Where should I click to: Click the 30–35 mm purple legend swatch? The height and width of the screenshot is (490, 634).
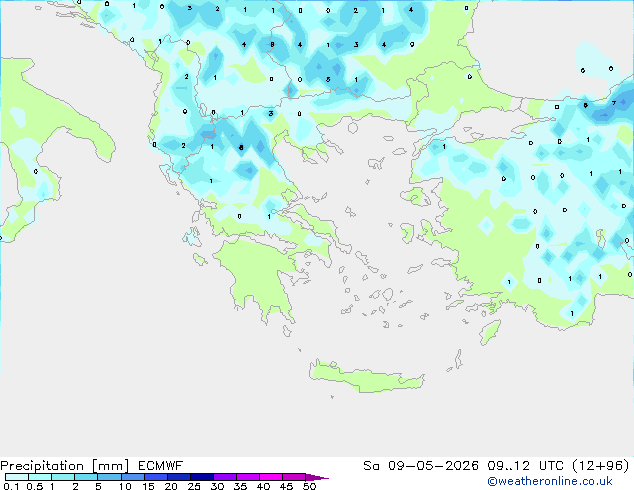click(224, 477)
